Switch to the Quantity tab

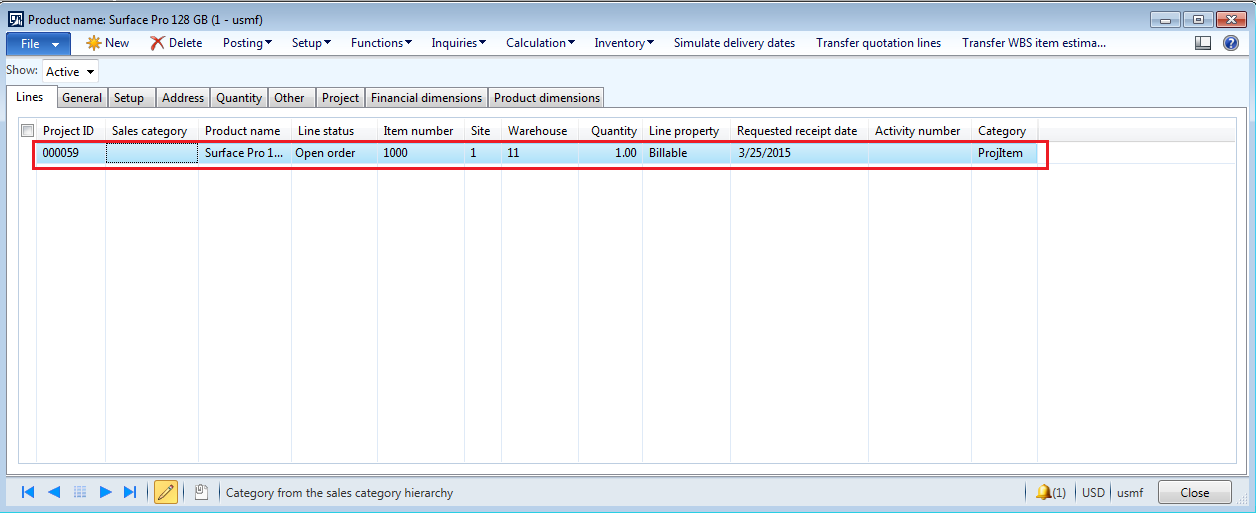(239, 98)
